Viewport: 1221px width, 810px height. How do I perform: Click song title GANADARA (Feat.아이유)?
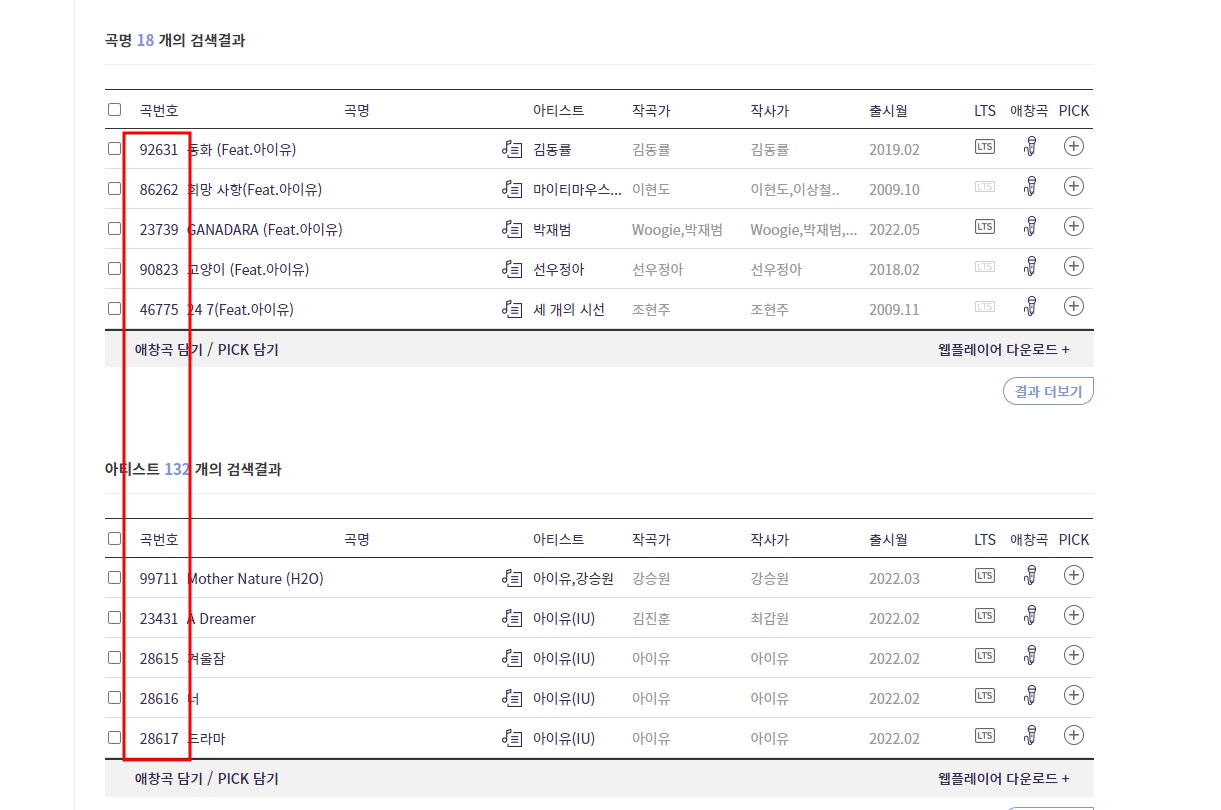pyautogui.click(x=265, y=230)
